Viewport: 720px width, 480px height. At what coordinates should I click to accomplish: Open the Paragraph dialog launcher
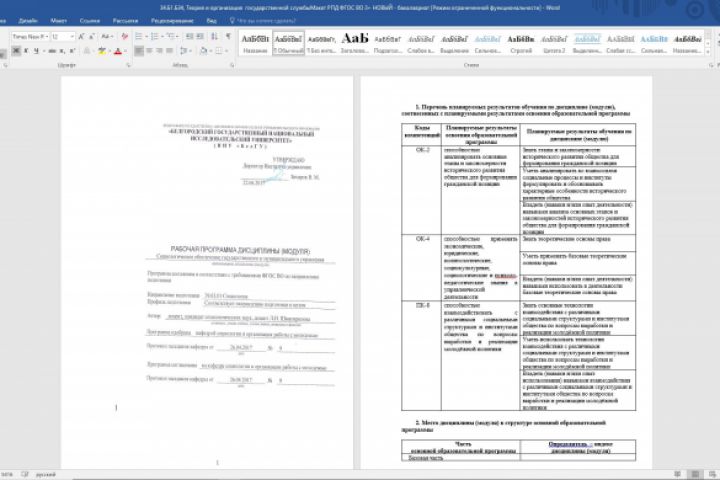coord(232,65)
